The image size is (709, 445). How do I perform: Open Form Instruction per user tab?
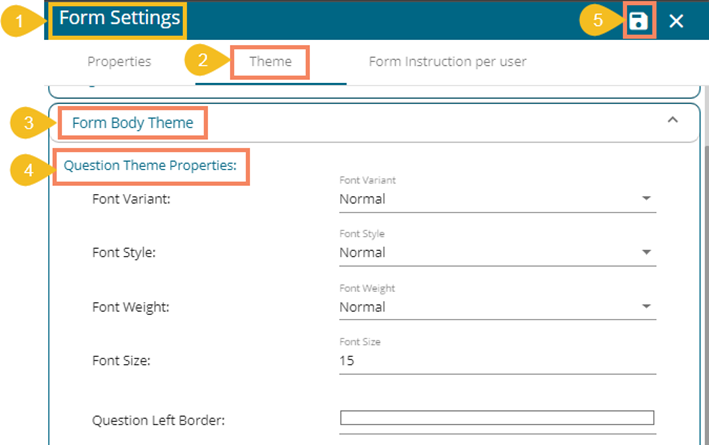(447, 62)
